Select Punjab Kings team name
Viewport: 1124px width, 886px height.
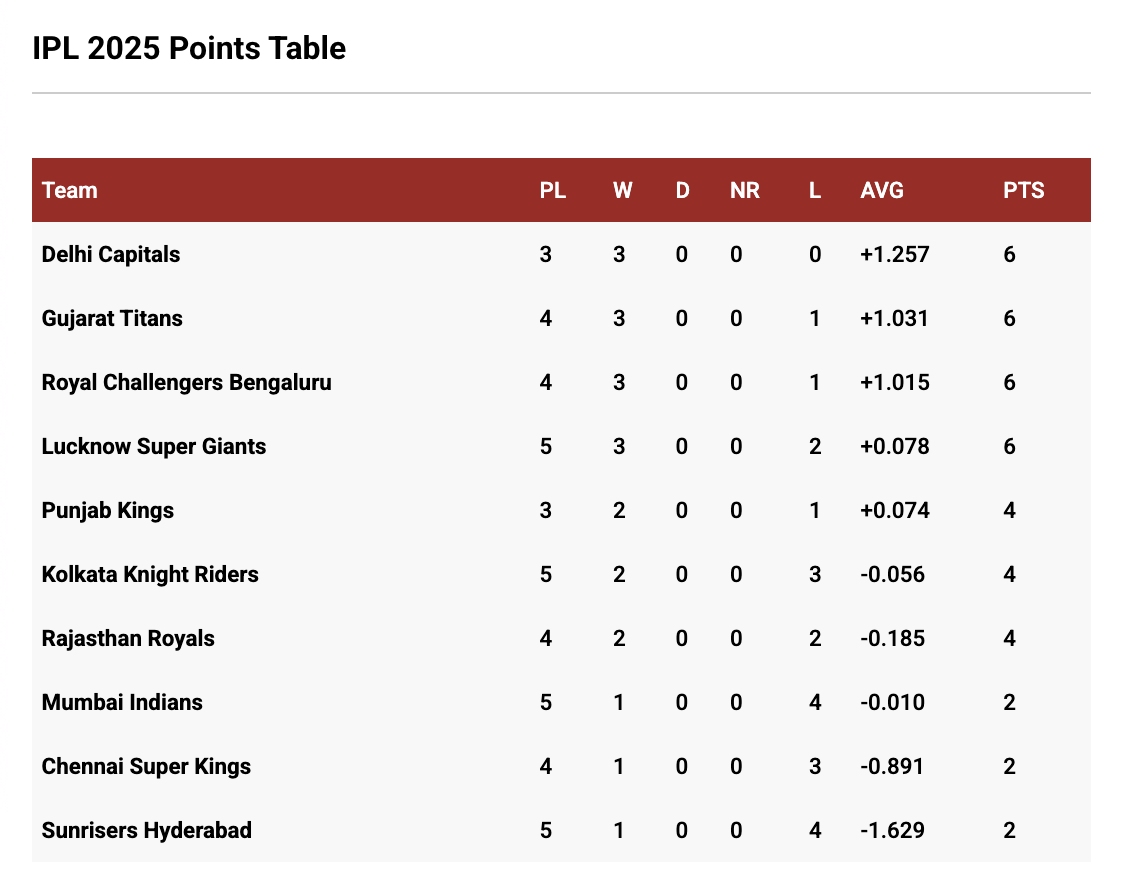coord(108,510)
